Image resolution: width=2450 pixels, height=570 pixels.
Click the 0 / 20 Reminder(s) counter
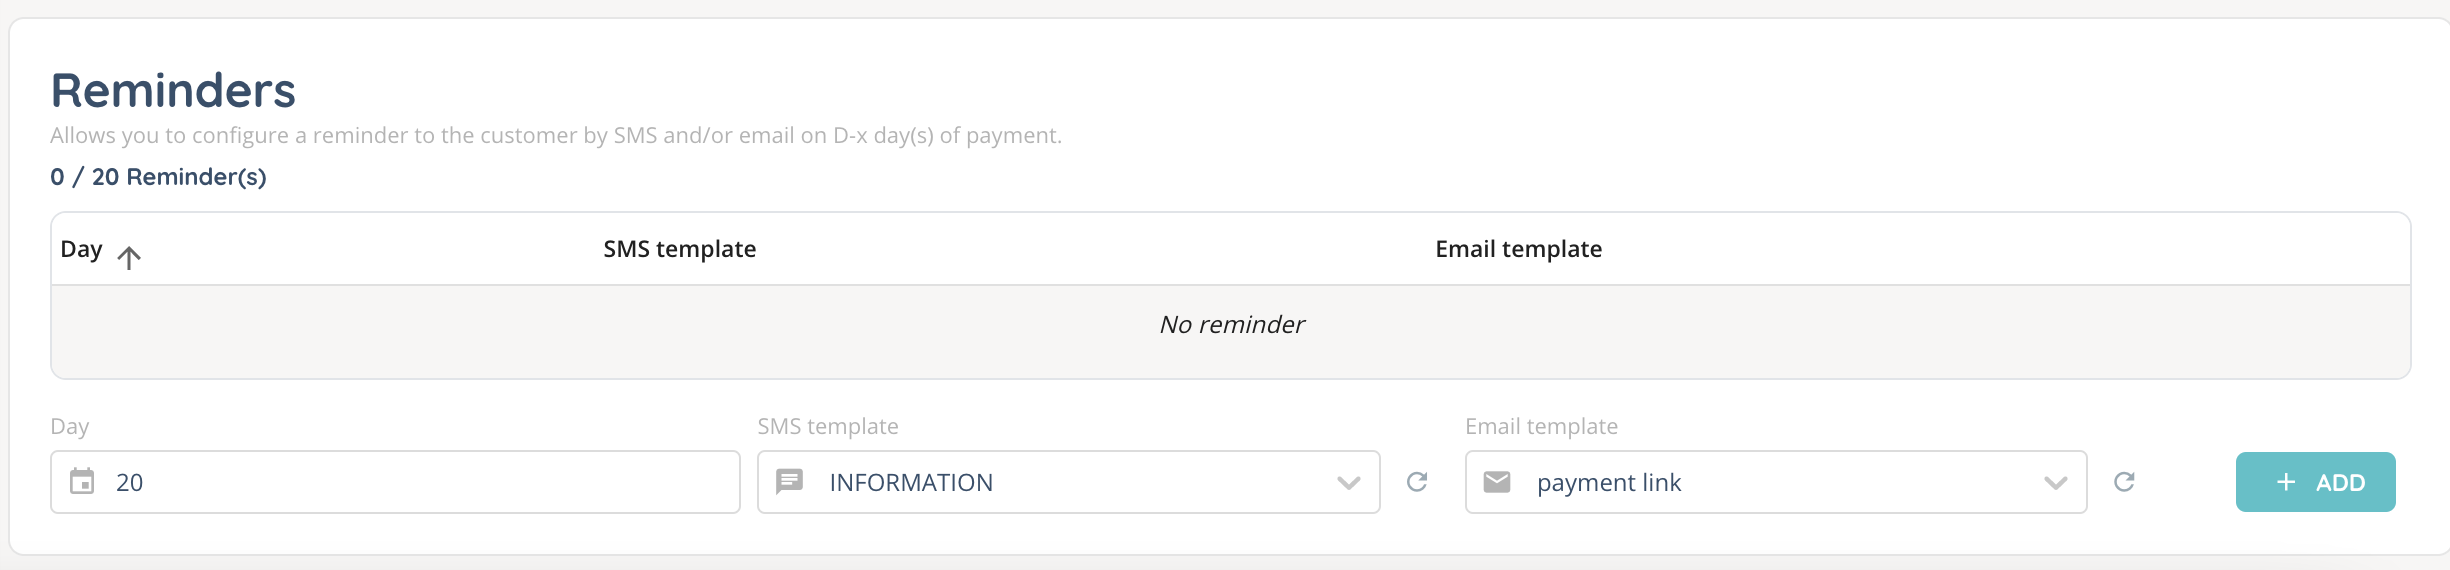pyautogui.click(x=158, y=177)
